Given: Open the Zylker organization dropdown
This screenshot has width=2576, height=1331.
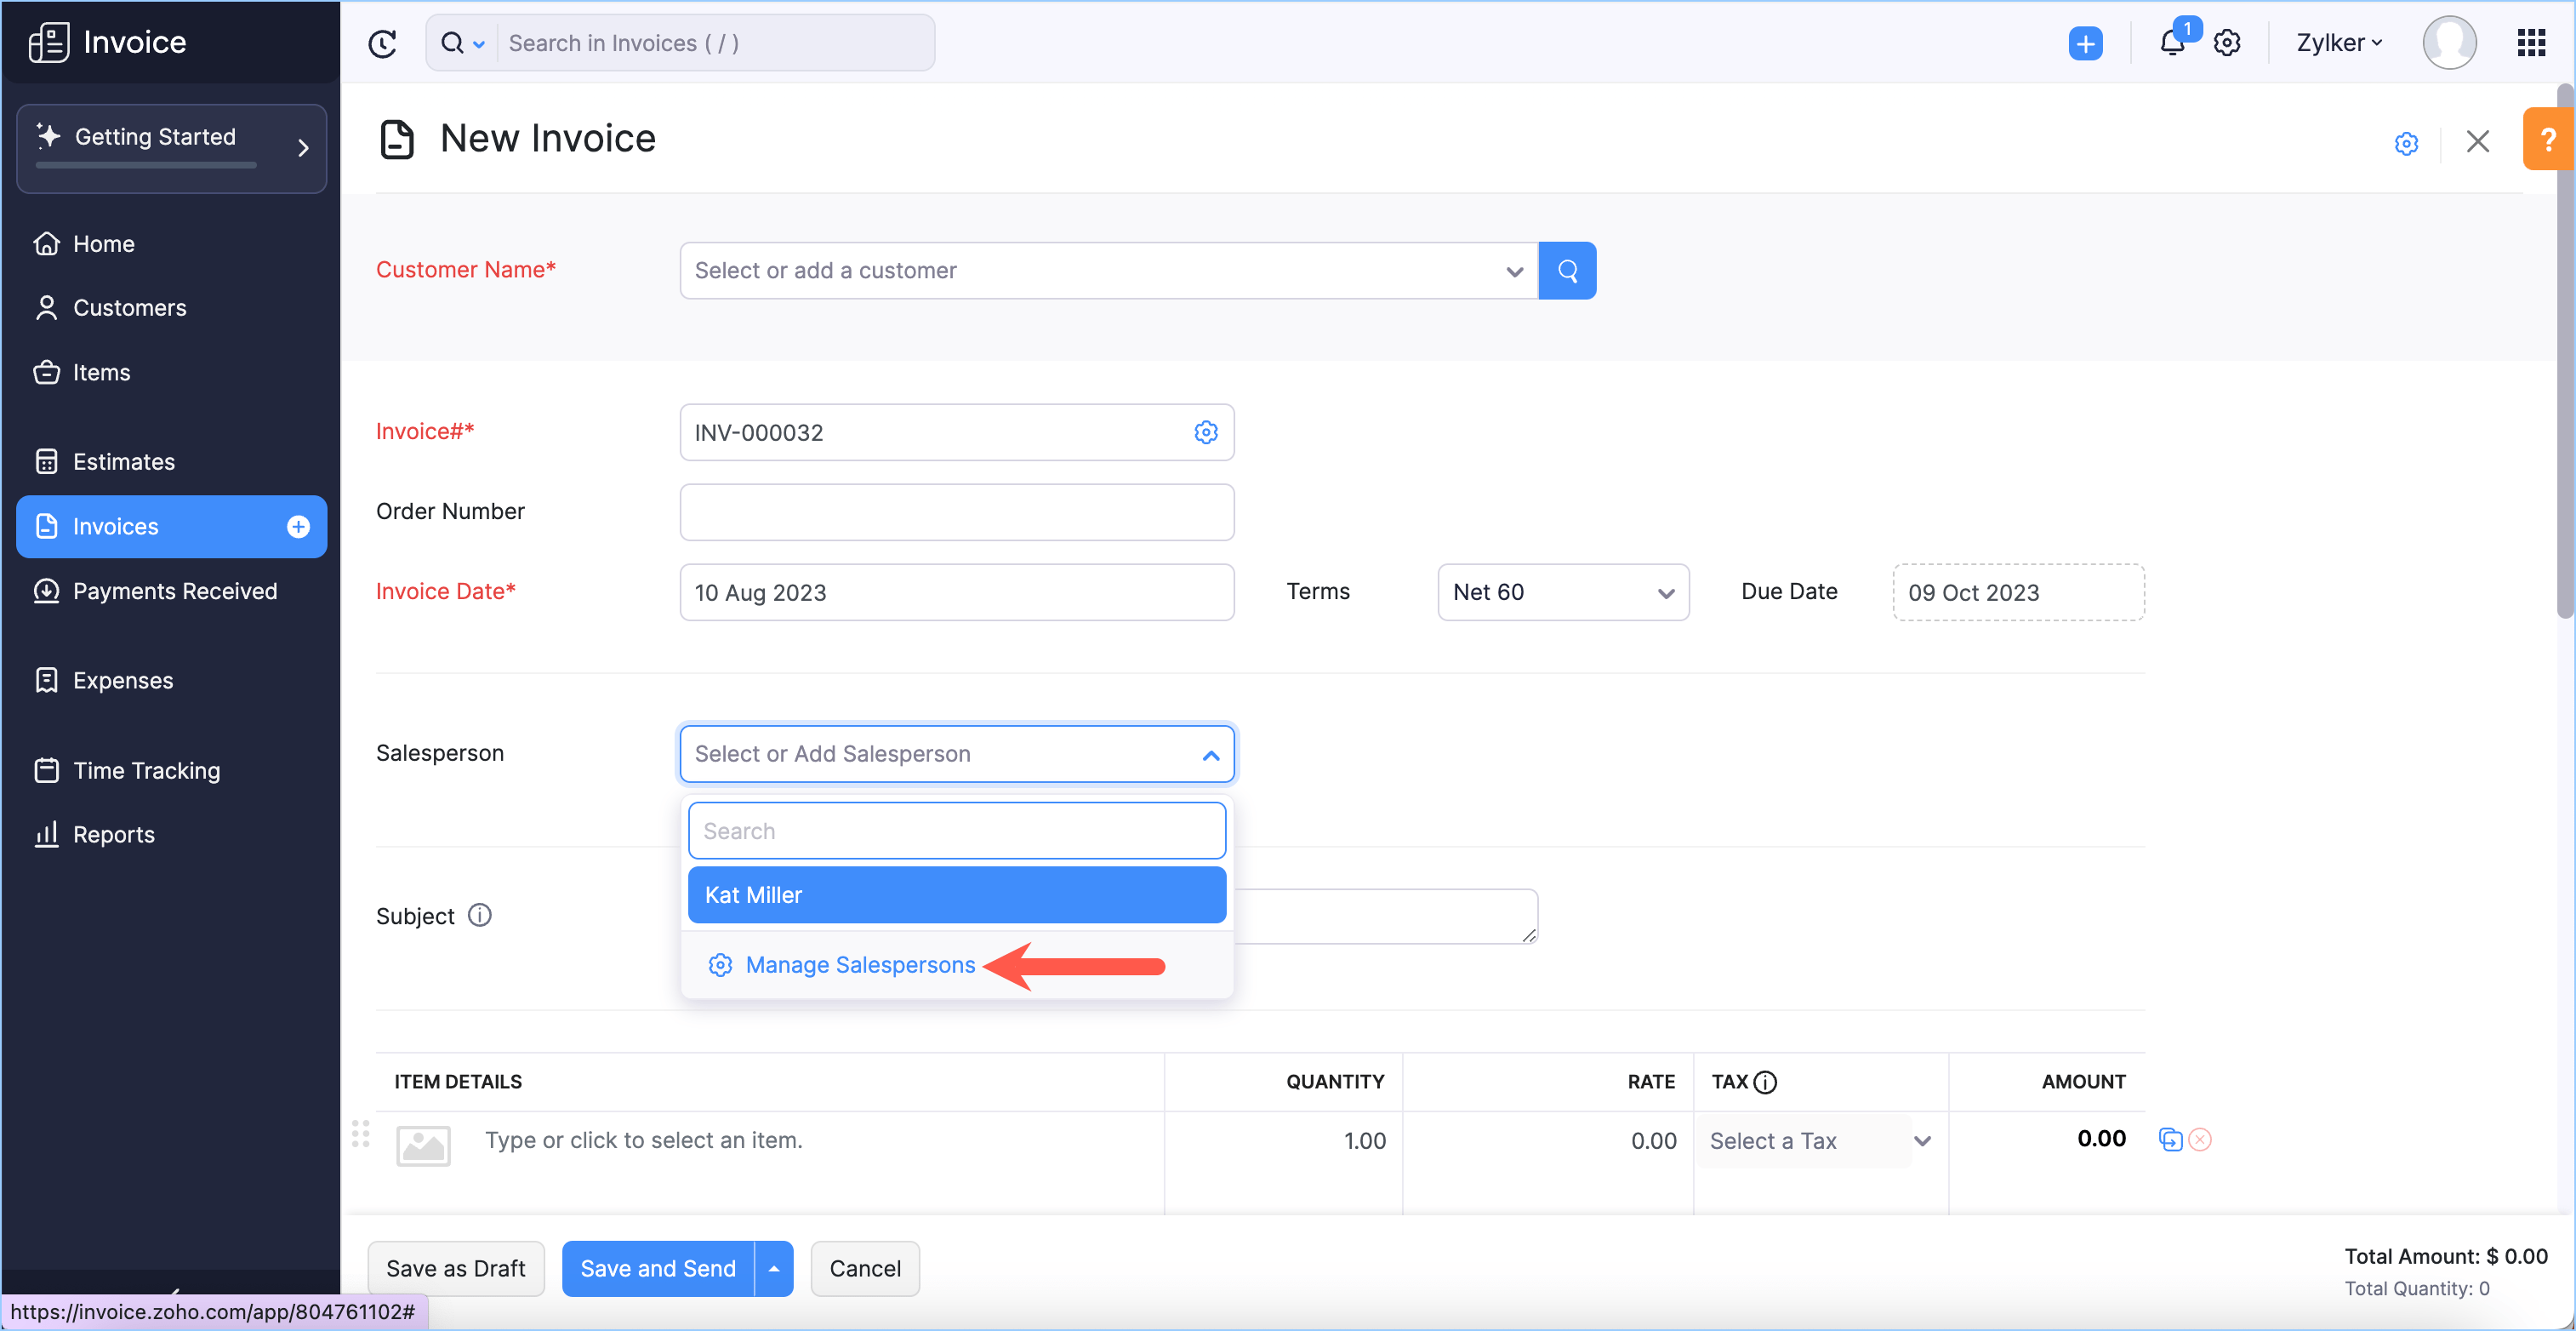Looking at the screenshot, I should [x=2339, y=43].
